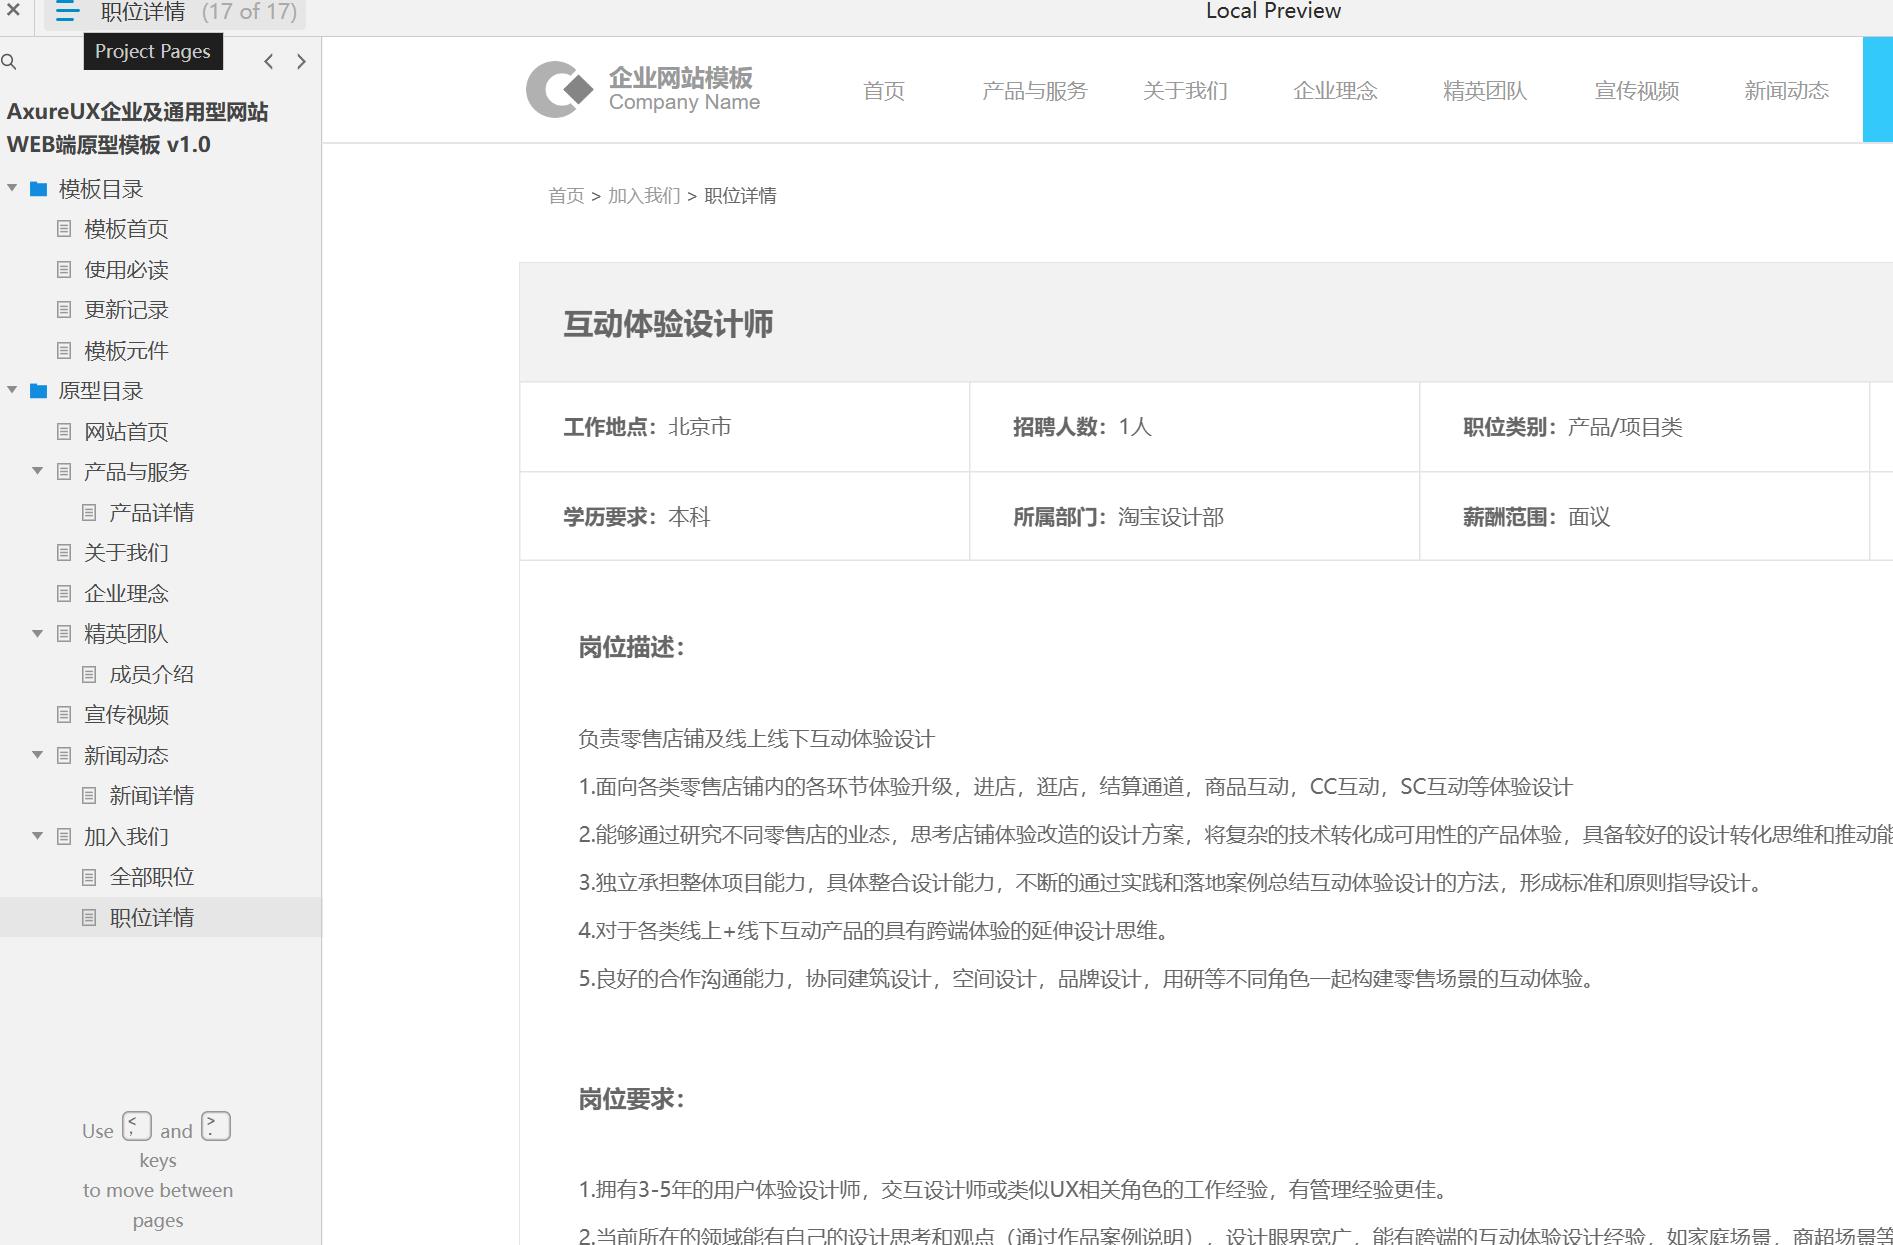The image size is (1893, 1245).
Task: Select 精英团队 page in sidebar tree
Action: click(x=126, y=634)
